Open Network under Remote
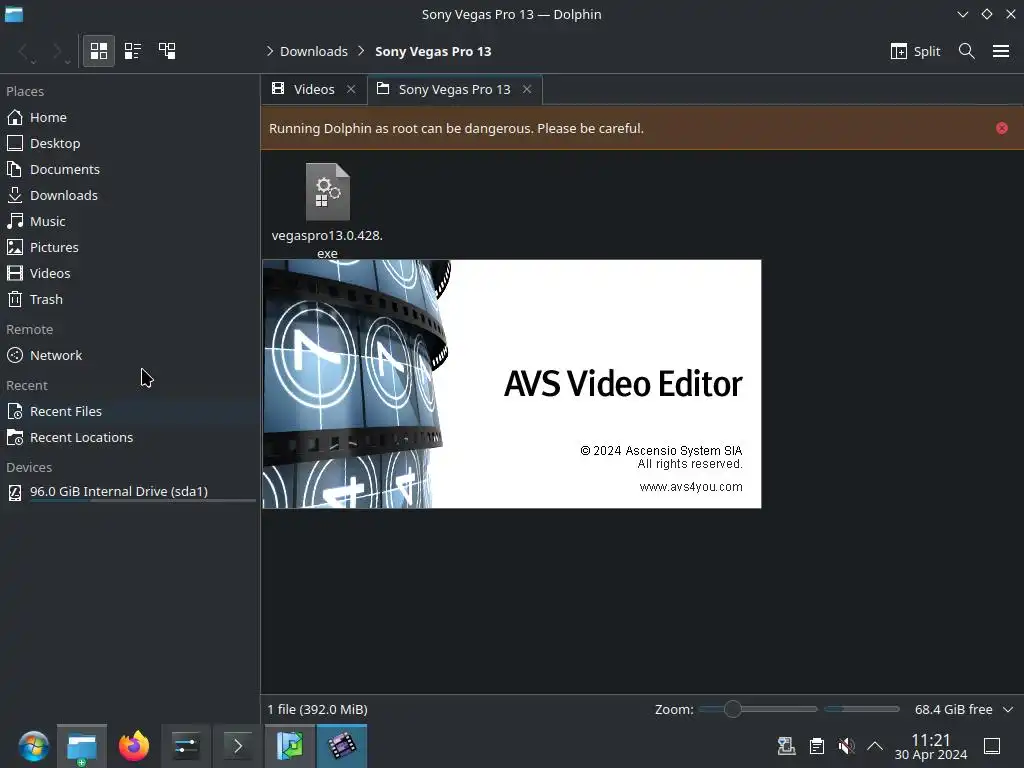Viewport: 1024px width, 768px height. pyautogui.click(x=130, y=355)
